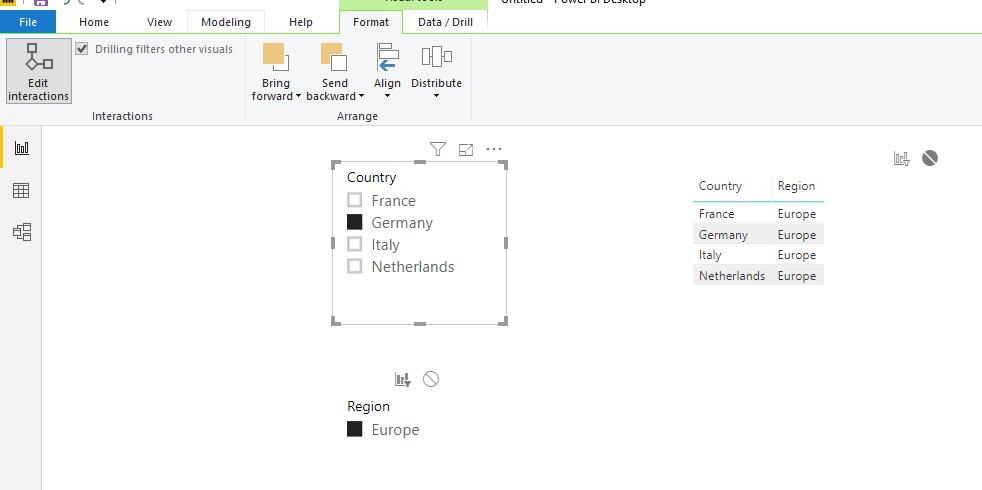Click the Bring forward icon
Viewport: 982px width, 490px height.
click(x=275, y=57)
